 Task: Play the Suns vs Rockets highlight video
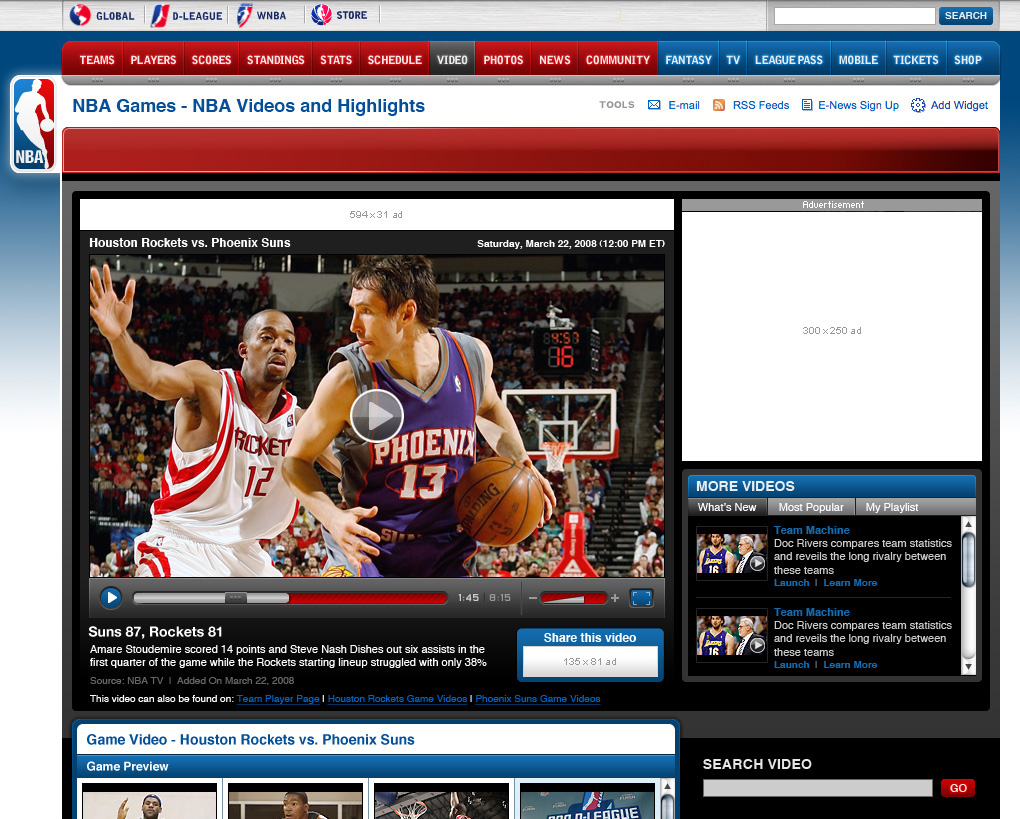click(377, 416)
